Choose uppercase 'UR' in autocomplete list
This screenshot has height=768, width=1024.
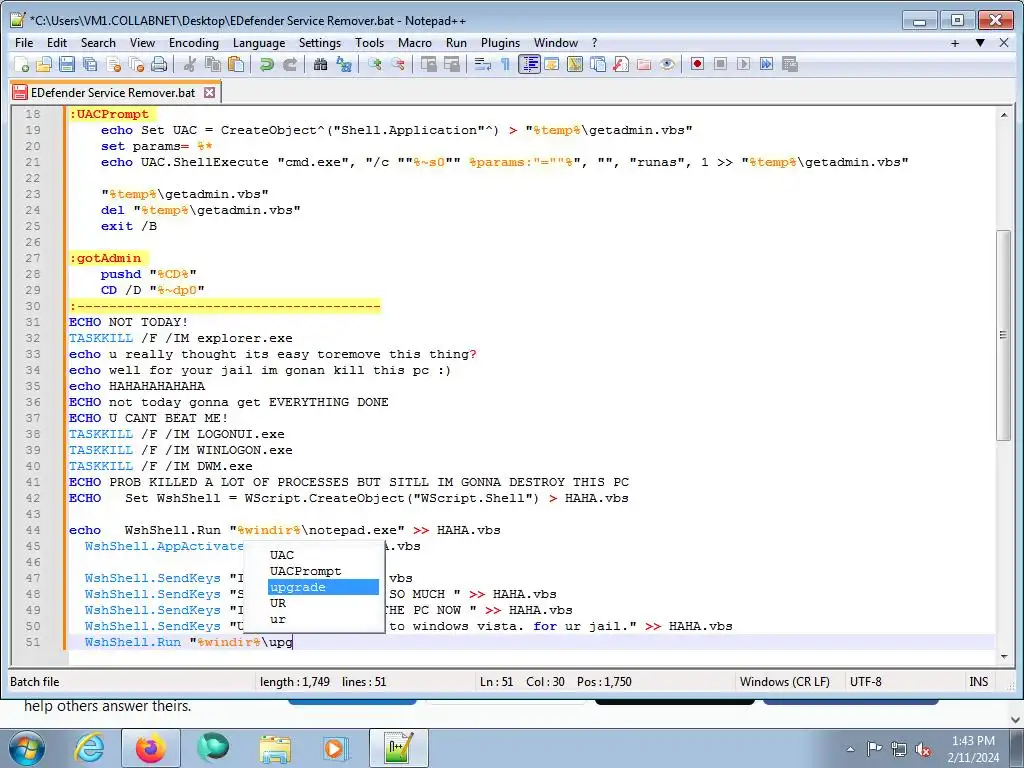click(x=323, y=603)
